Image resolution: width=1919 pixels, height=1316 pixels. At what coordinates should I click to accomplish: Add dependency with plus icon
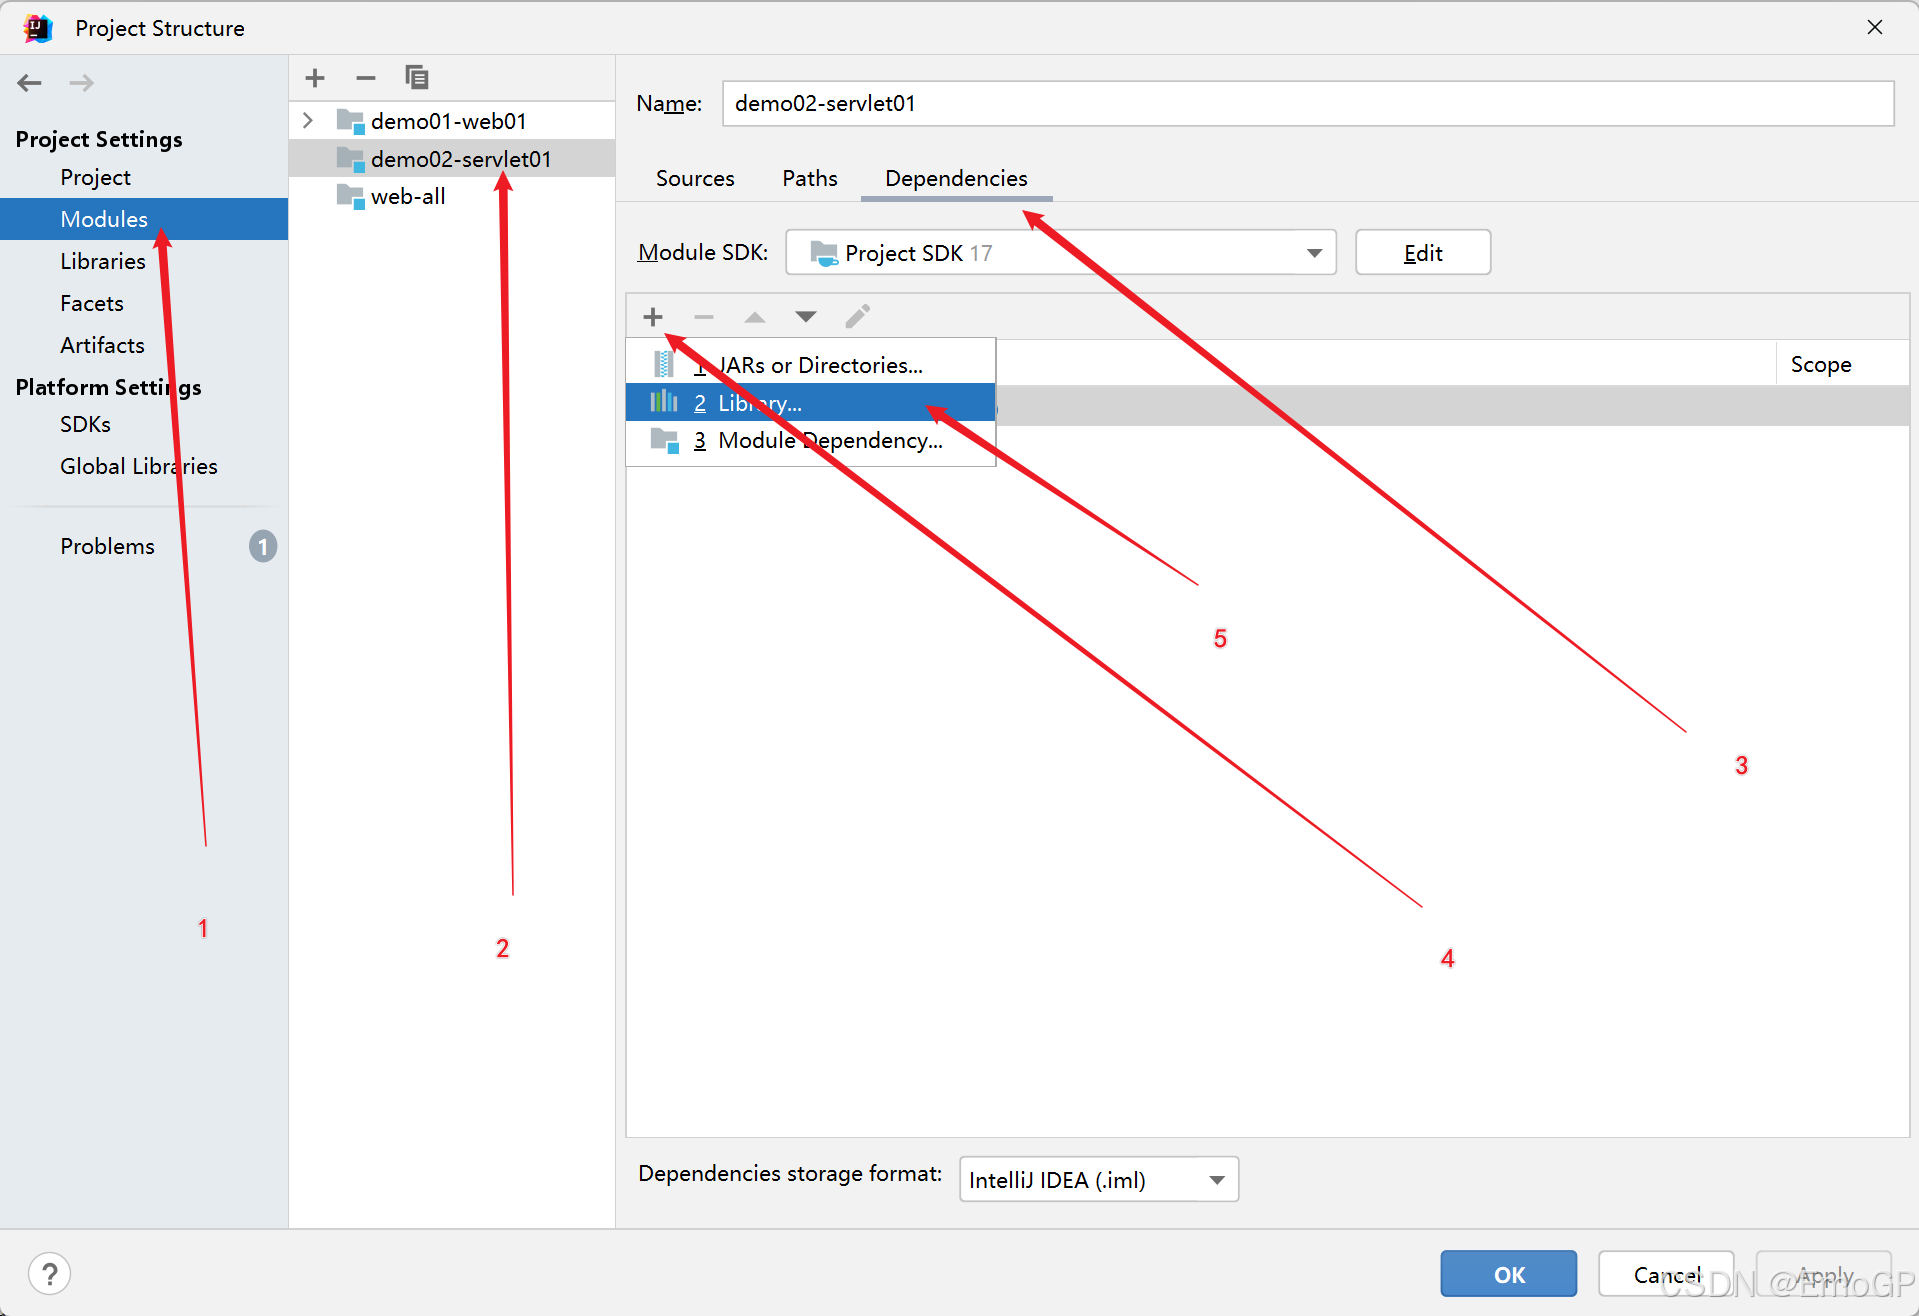pos(653,317)
